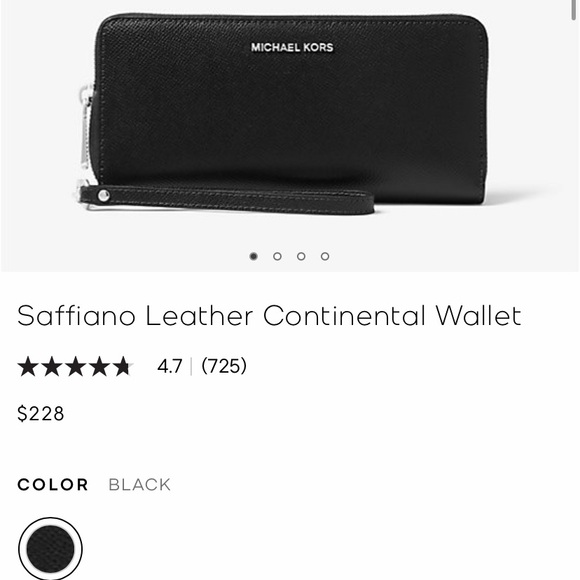Click the first rating star

click(28, 367)
